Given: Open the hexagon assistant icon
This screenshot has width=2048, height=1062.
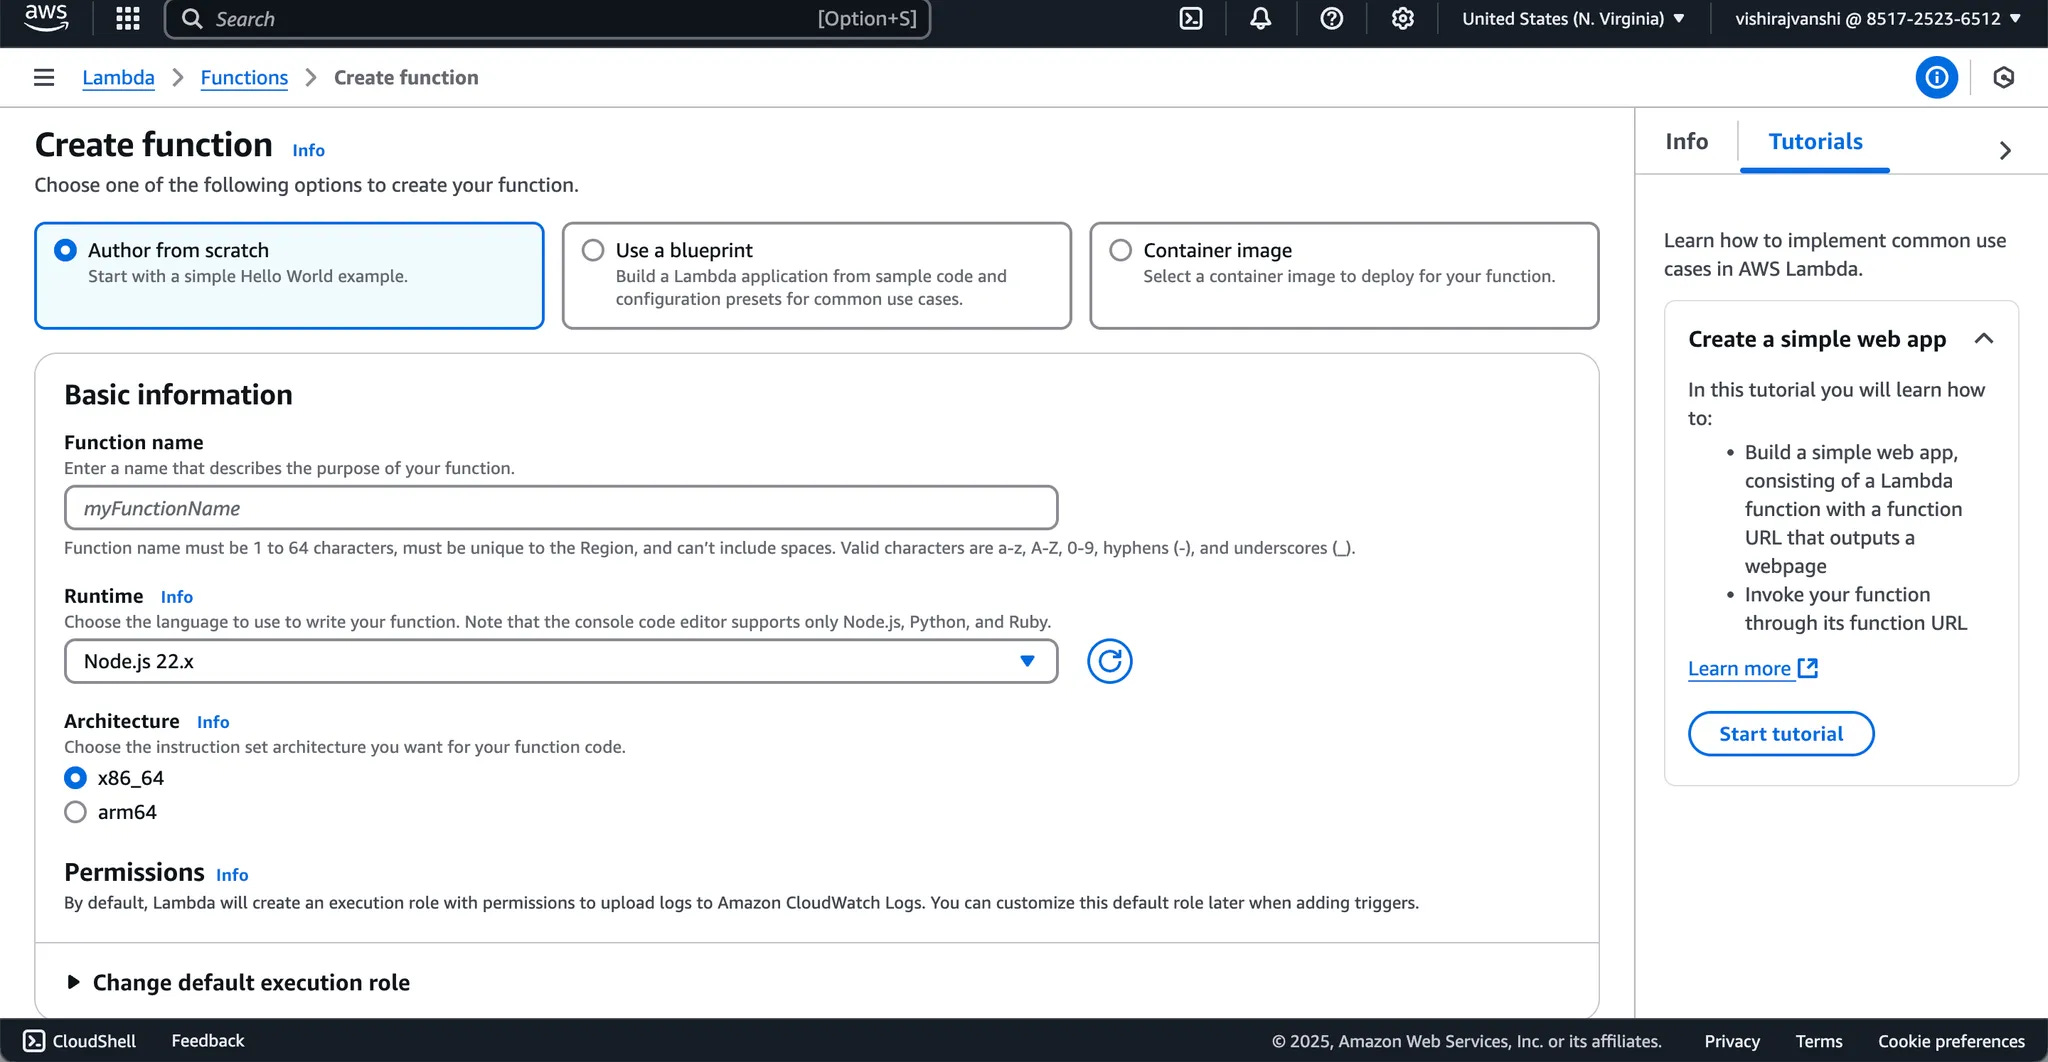Looking at the screenshot, I should pyautogui.click(x=2003, y=77).
